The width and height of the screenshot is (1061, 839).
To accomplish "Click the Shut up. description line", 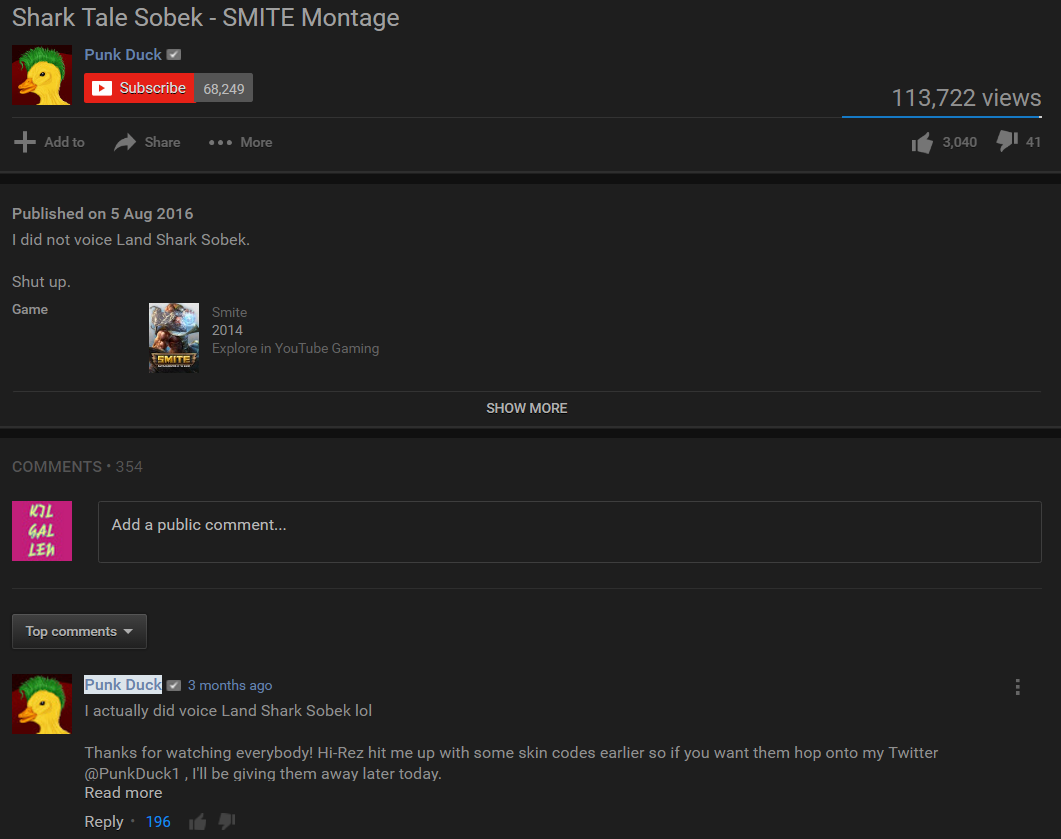I will [x=41, y=281].
